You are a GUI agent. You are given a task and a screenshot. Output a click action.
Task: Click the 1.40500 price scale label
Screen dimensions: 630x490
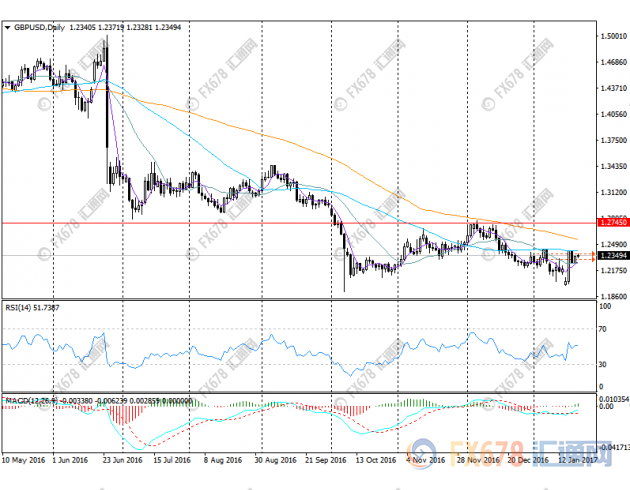tap(610, 115)
